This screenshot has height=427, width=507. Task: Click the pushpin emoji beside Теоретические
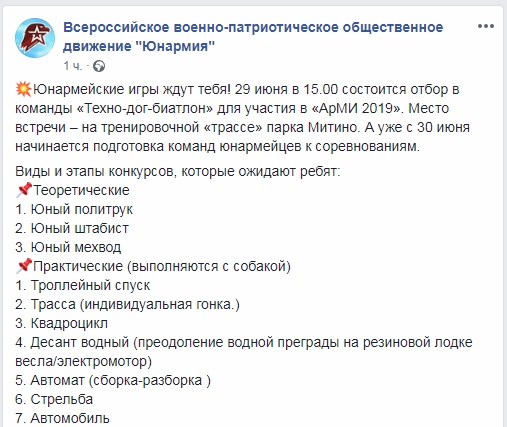coord(24,190)
